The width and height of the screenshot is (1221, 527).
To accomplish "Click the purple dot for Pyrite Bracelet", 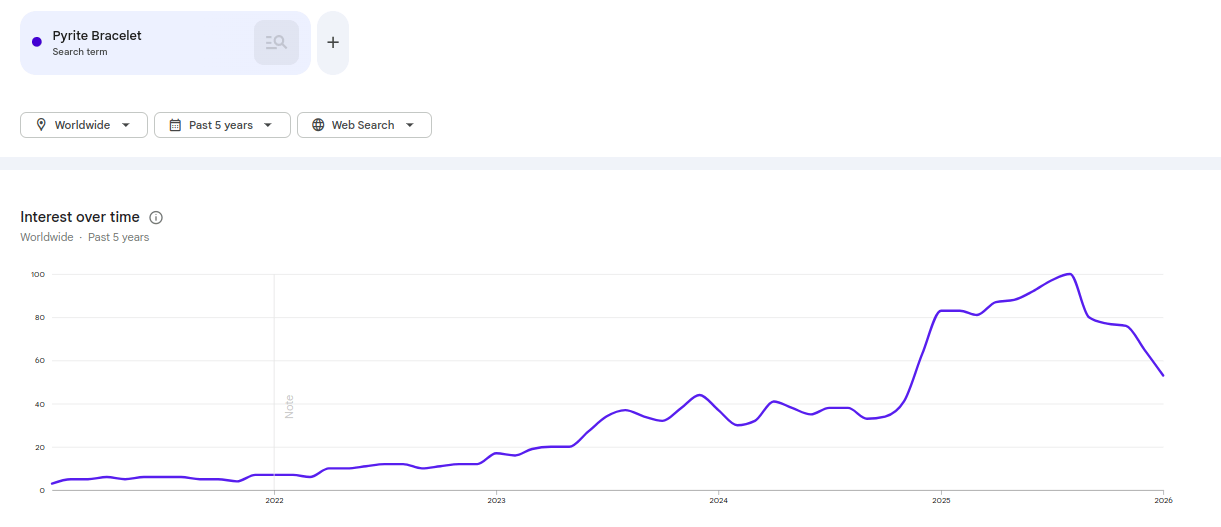I will (x=37, y=42).
